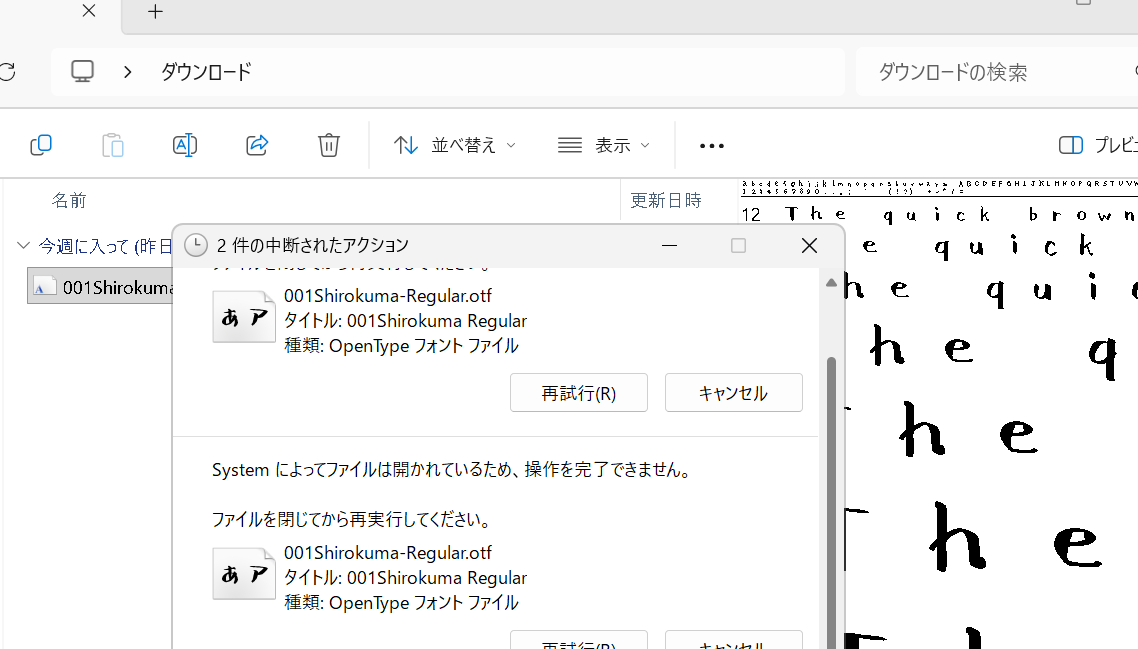Click the dialog's vertical scrollbar thumb
The image size is (1138, 649).
click(830, 480)
